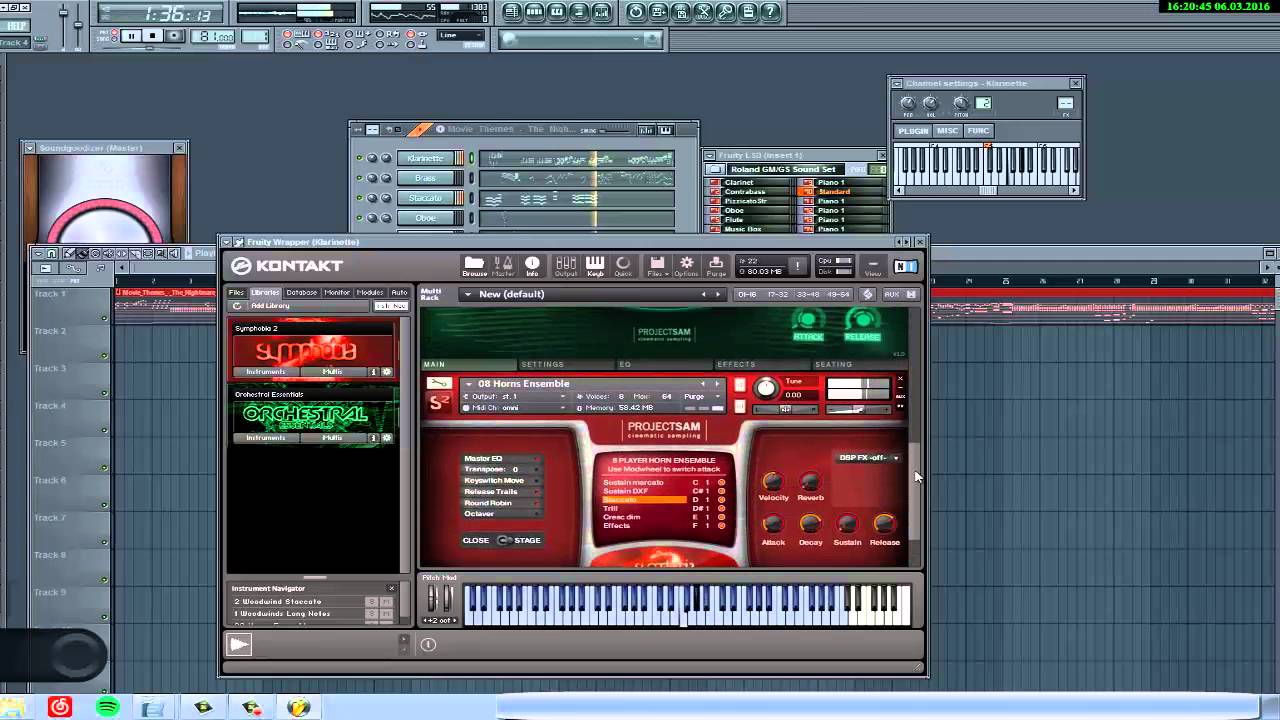Open the piano roll from FL toolbar
This screenshot has height=720, width=1280.
557,12
